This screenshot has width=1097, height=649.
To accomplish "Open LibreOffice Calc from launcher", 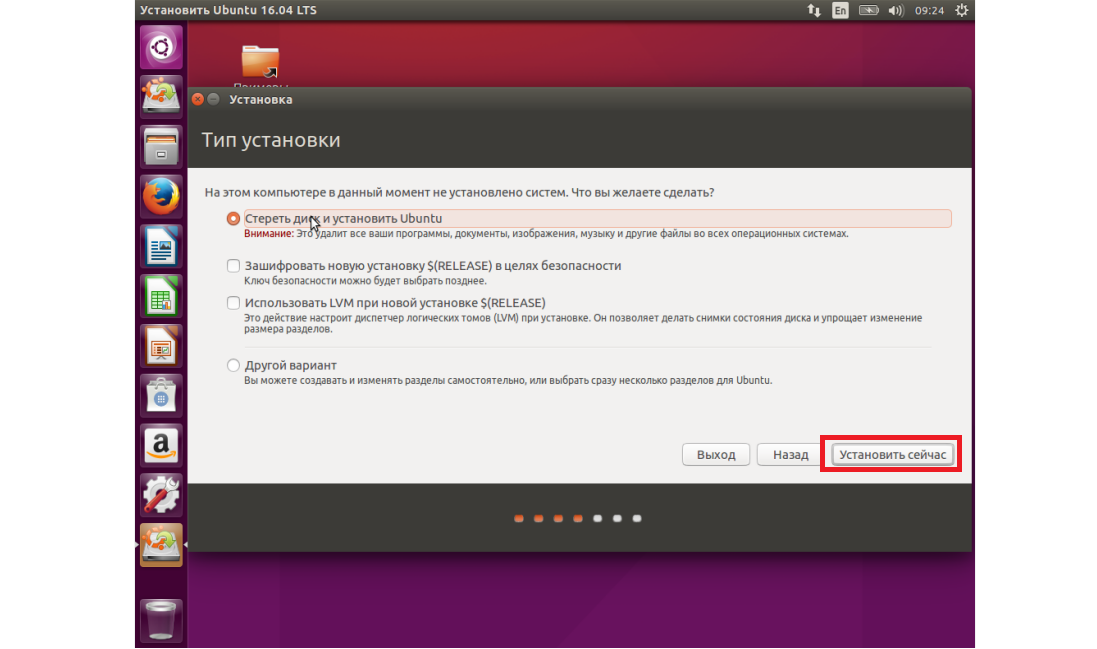I will coord(161,296).
